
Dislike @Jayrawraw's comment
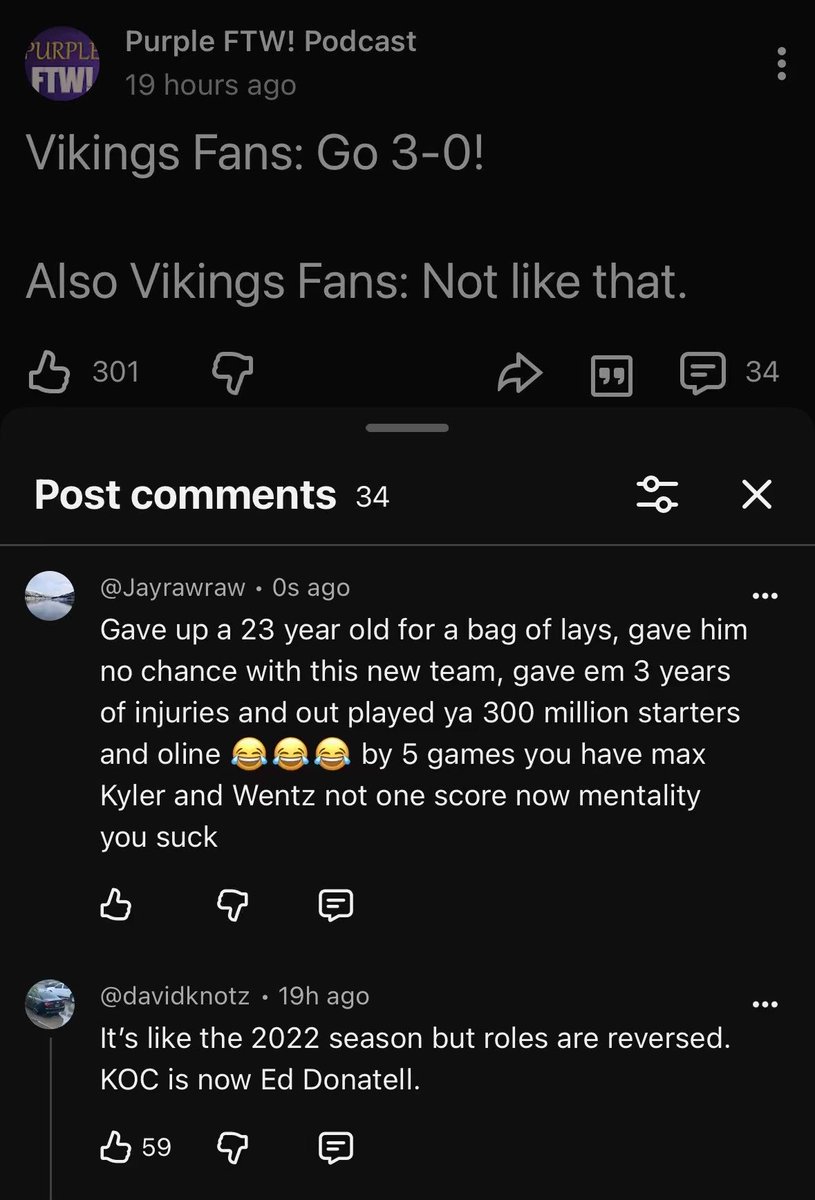(x=234, y=906)
